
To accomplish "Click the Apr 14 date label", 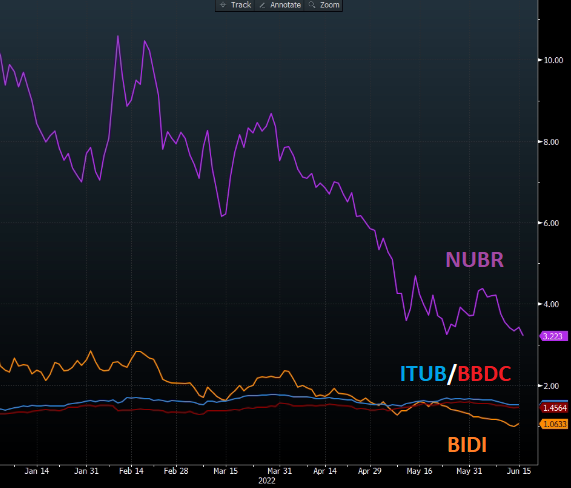I will pos(325,471).
